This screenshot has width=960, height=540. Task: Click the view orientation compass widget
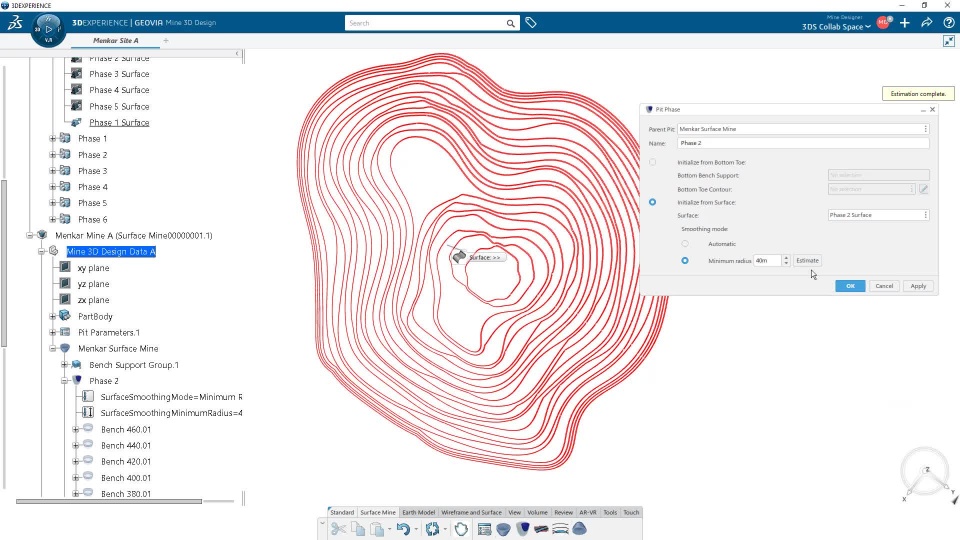tap(927, 474)
